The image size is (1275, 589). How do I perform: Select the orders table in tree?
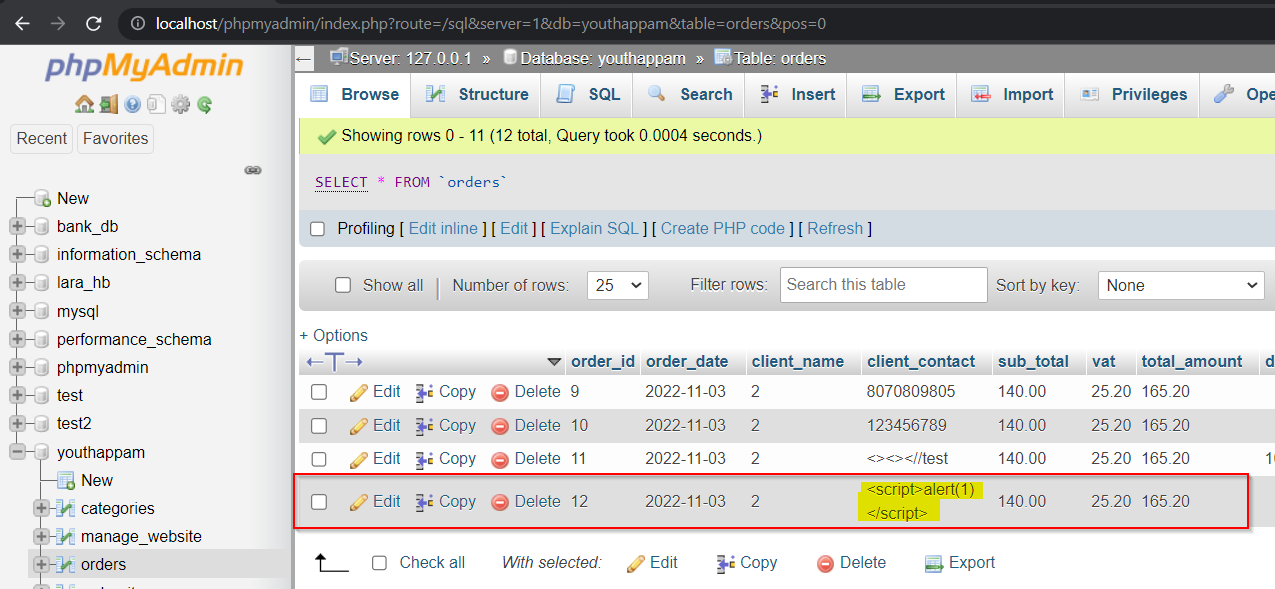coord(103,564)
